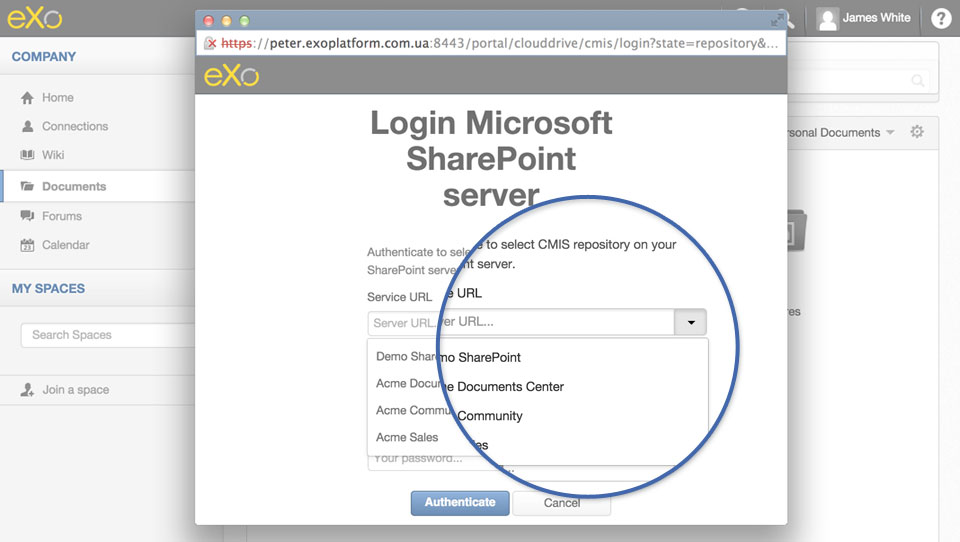Open the Home page from sidebar
The image size is (960, 542).
(x=58, y=97)
